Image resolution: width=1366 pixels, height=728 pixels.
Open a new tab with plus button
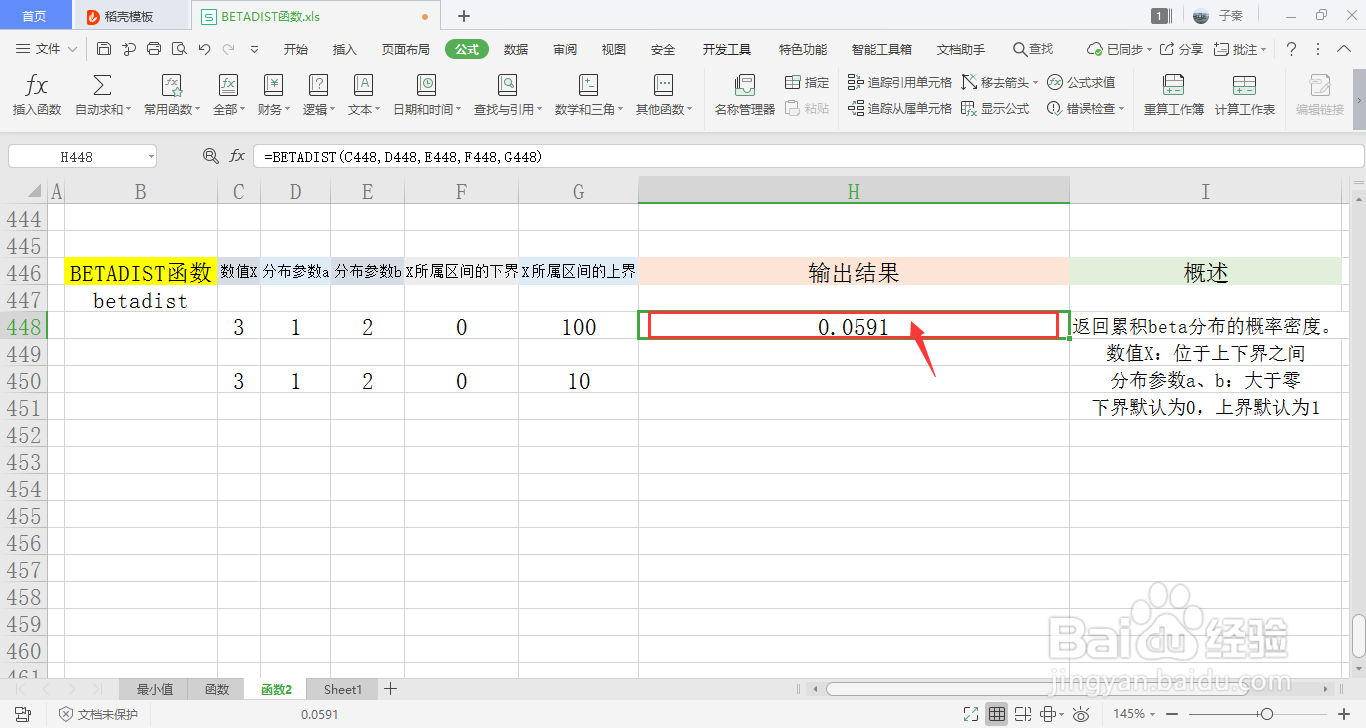tap(464, 16)
